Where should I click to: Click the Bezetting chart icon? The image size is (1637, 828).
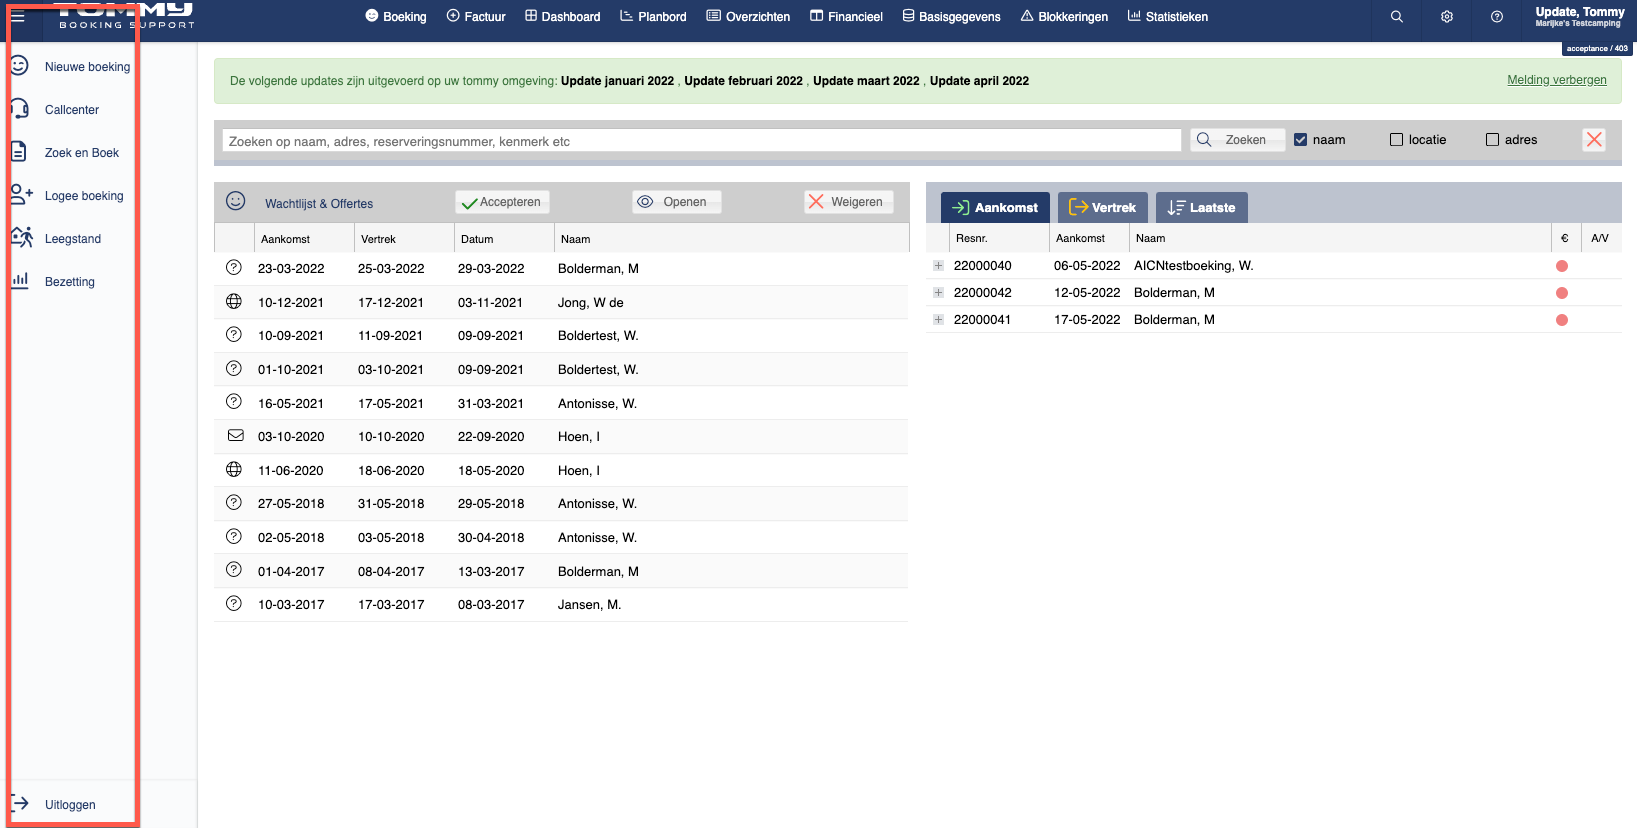[20, 281]
